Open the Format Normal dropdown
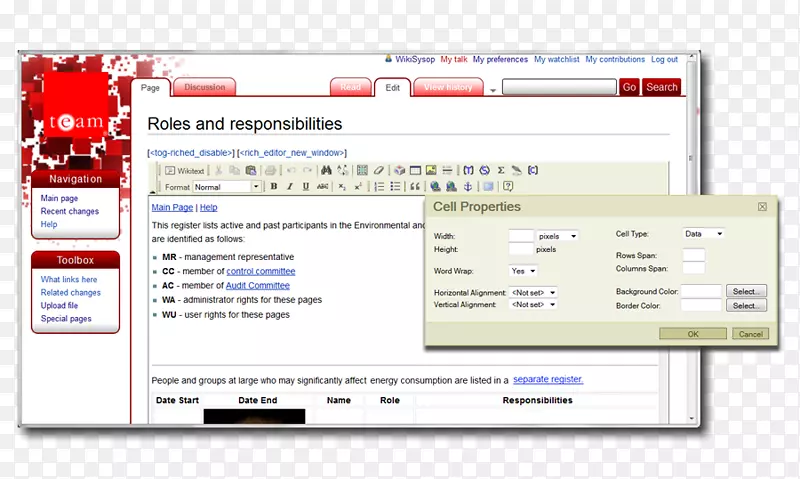This screenshot has width=800, height=479. point(227,187)
